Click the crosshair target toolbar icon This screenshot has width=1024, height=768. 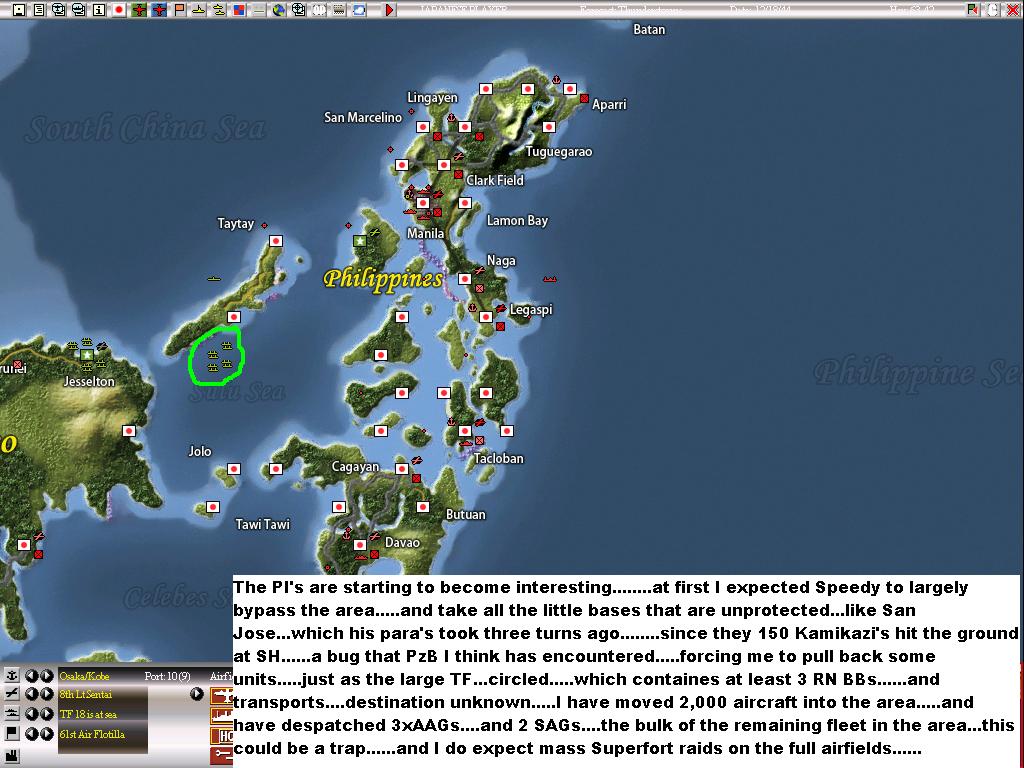[299, 10]
